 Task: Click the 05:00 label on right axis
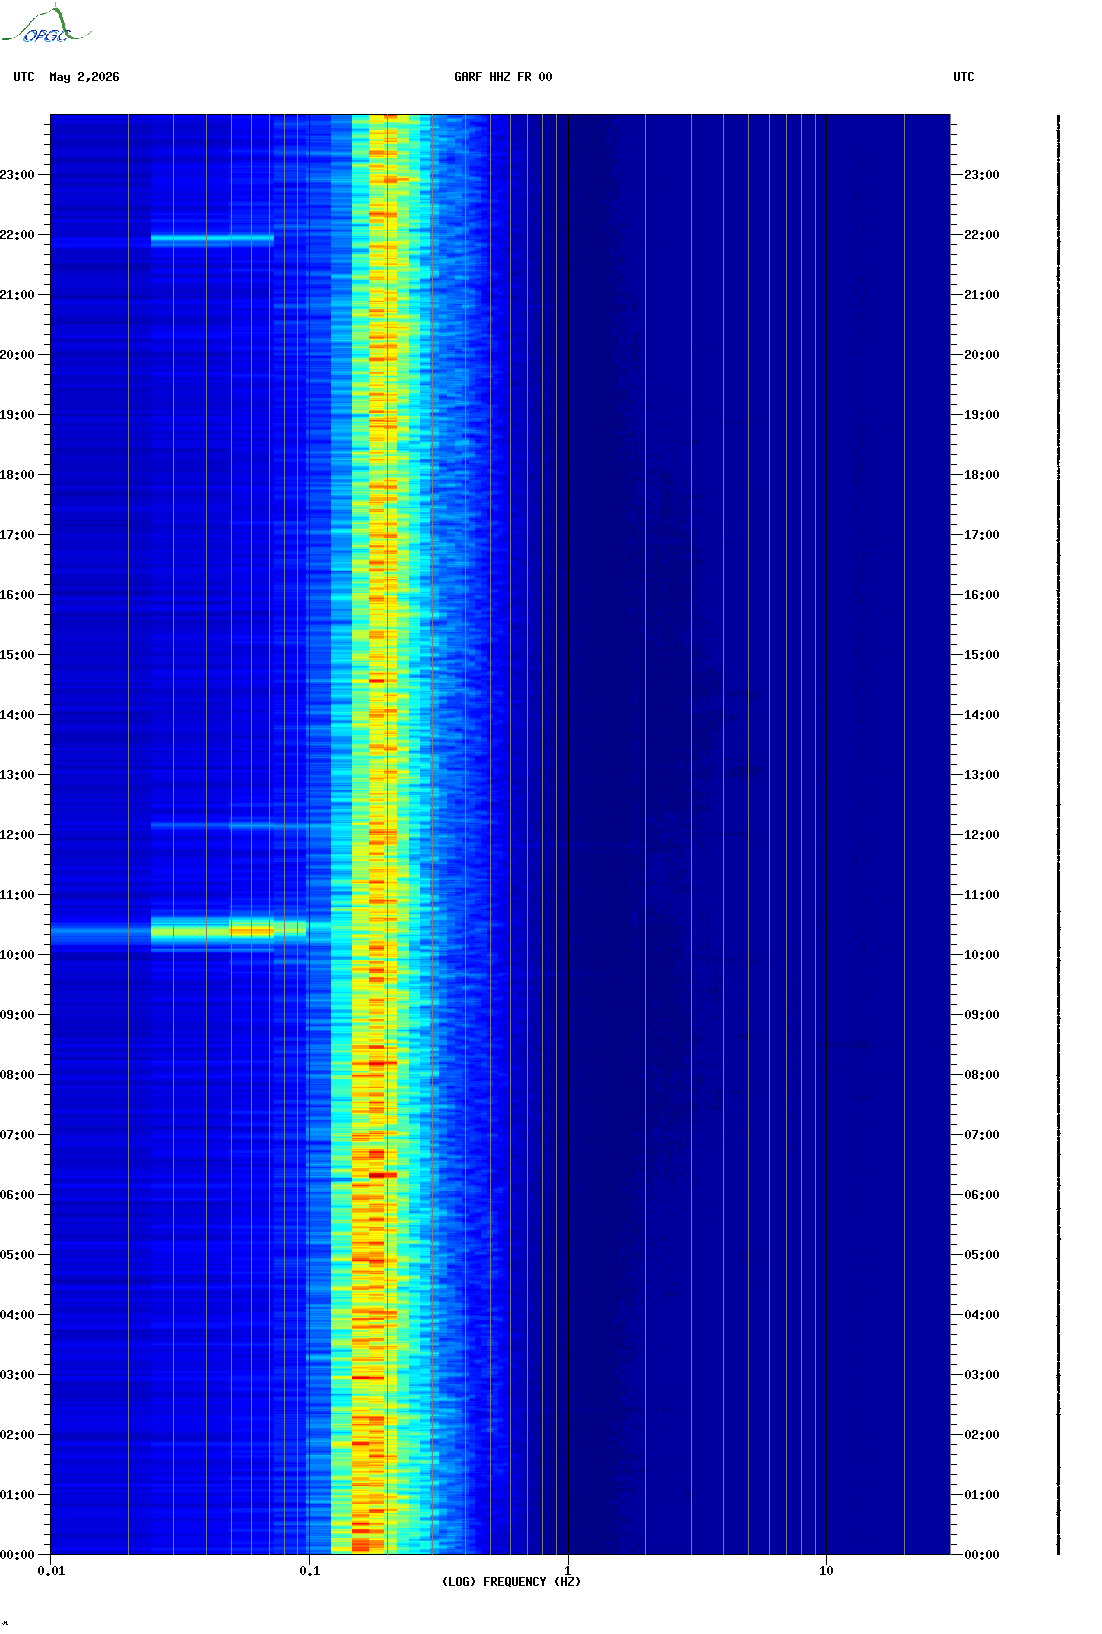[x=981, y=1255]
